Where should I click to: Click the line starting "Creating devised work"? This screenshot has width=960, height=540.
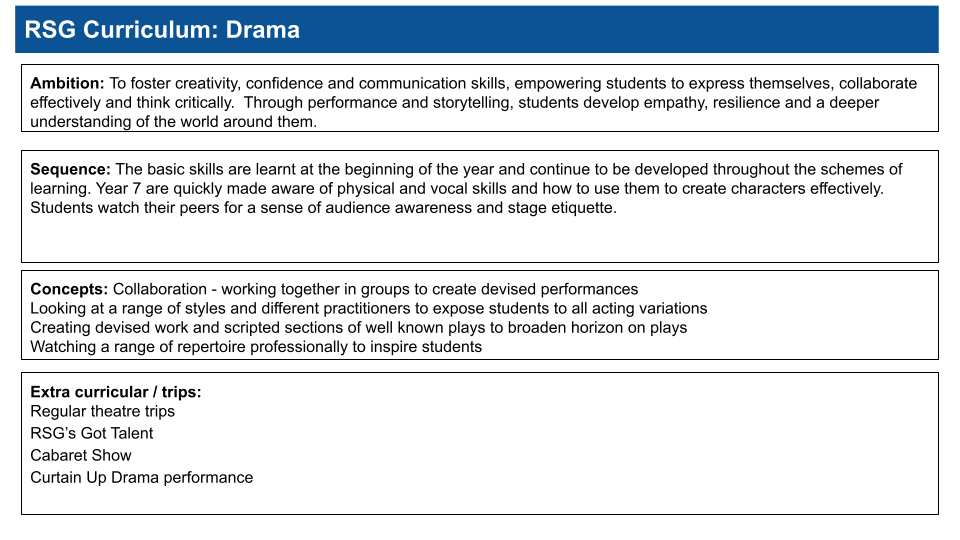coord(358,327)
